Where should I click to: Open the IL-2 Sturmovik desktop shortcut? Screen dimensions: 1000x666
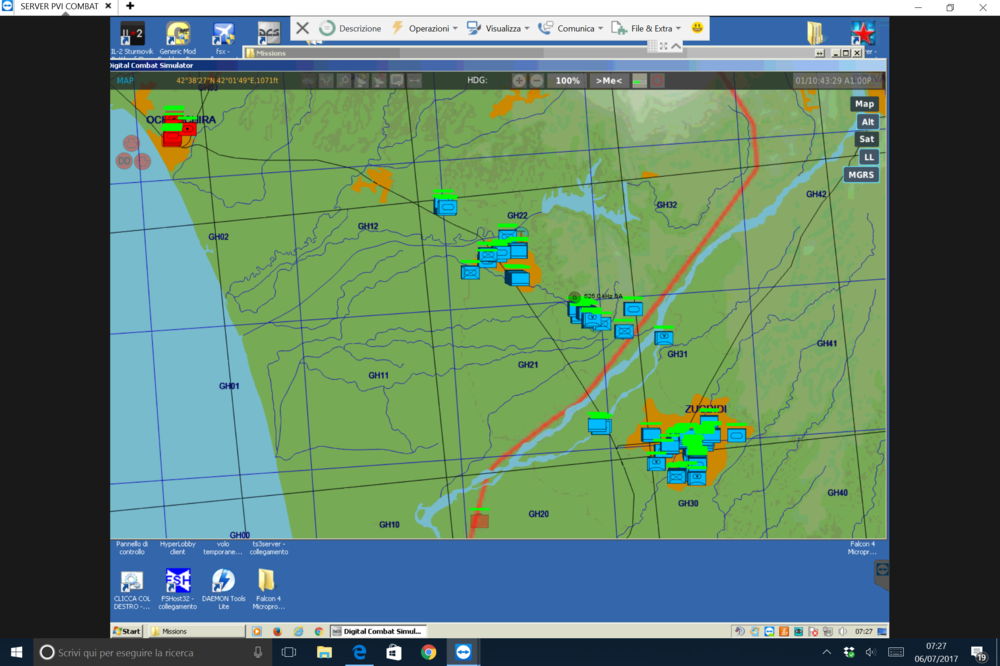pos(132,38)
